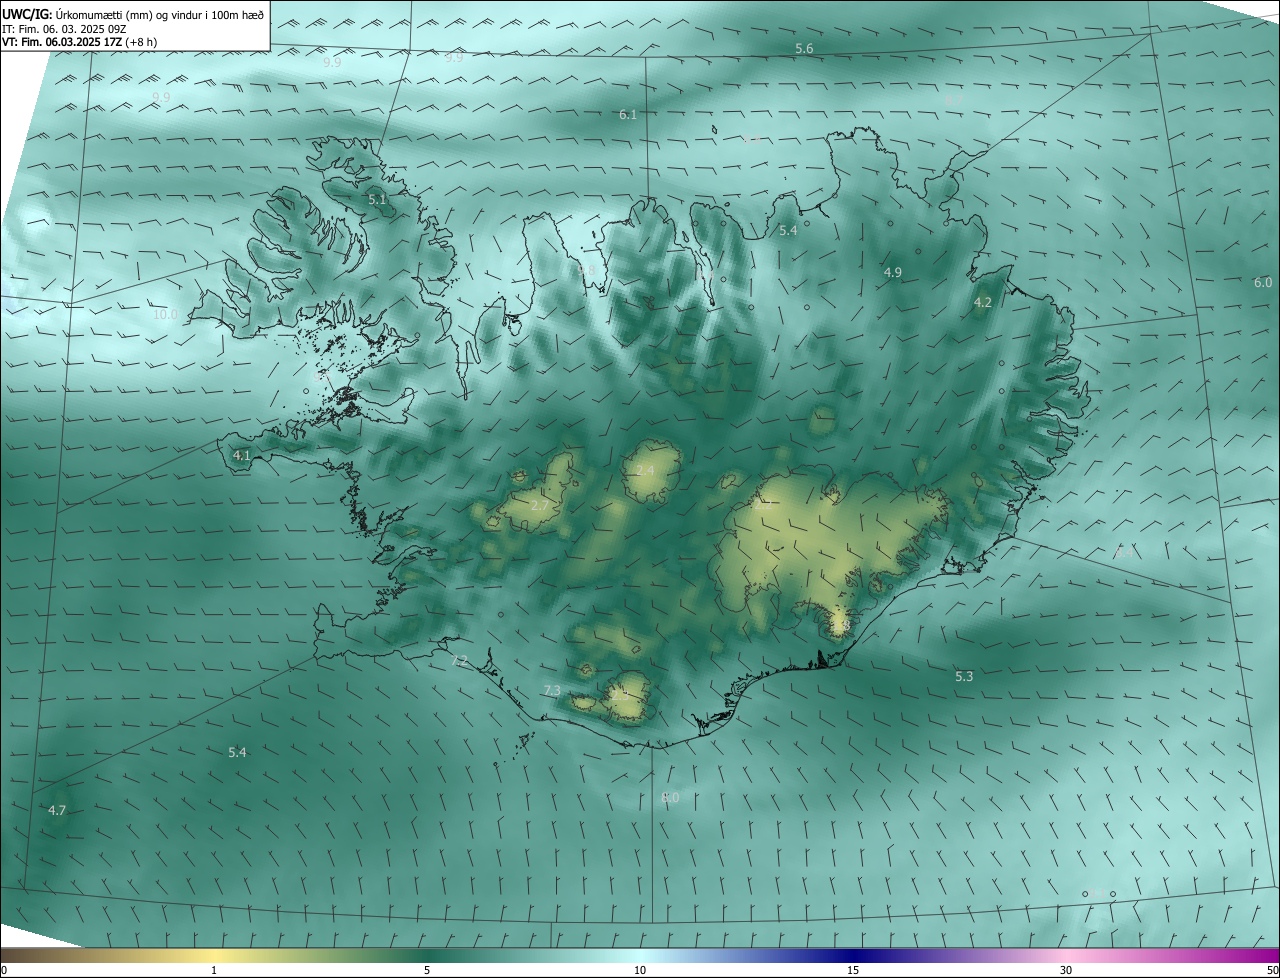Click the 2.7 value label on the glacier
Viewport: 1280px width, 978px height.
539,506
